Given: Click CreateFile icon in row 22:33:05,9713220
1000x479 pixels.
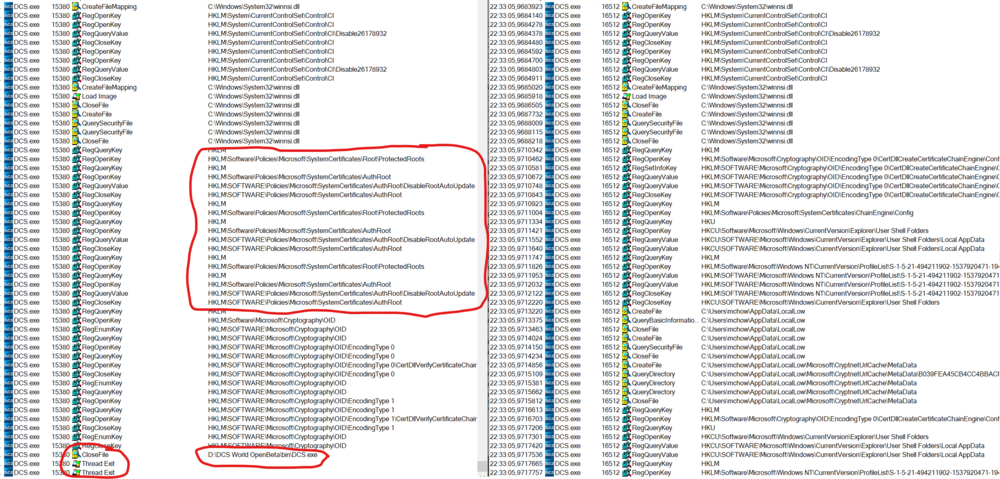Looking at the screenshot, I should pos(626,311).
